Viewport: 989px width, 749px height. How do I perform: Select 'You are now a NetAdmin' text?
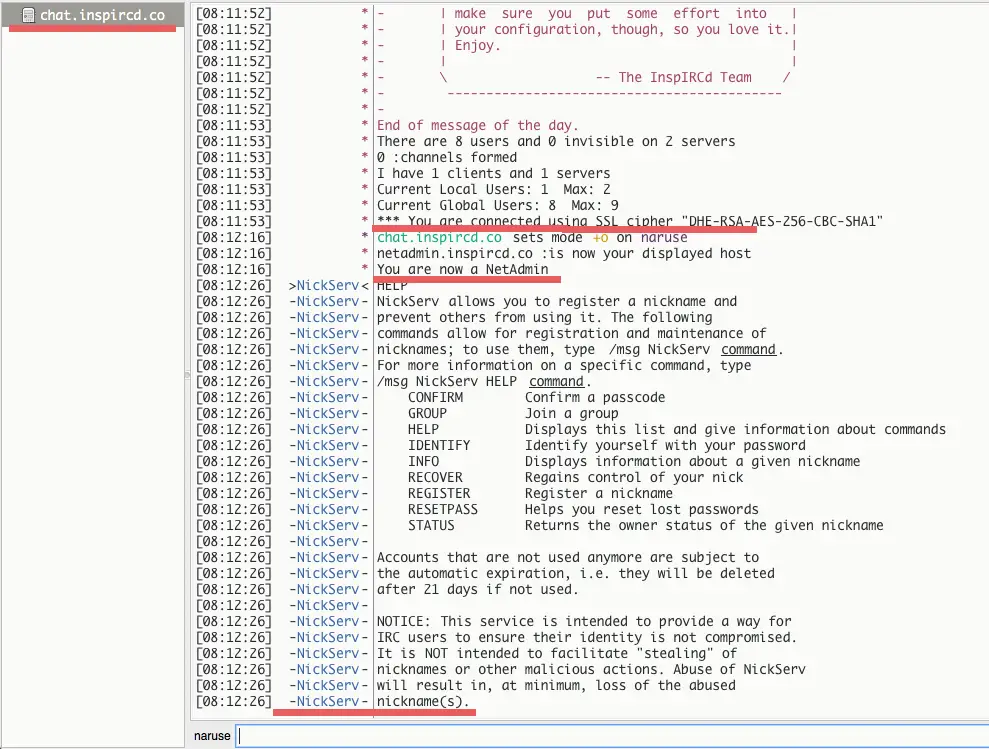click(462, 269)
